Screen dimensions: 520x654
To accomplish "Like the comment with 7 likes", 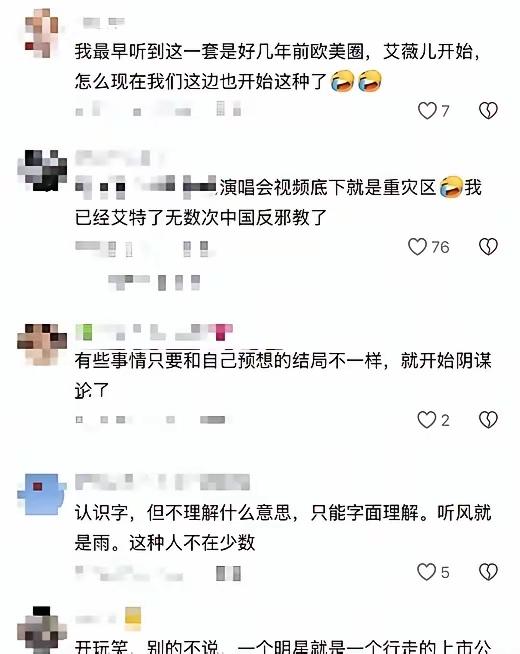I will (427, 111).
